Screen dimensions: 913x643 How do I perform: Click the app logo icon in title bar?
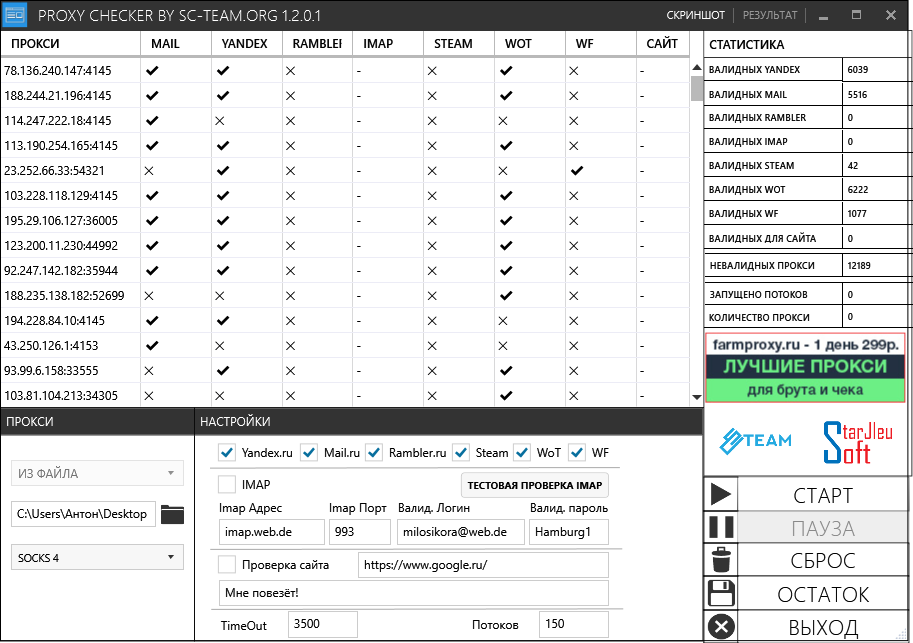pyautogui.click(x=17, y=15)
